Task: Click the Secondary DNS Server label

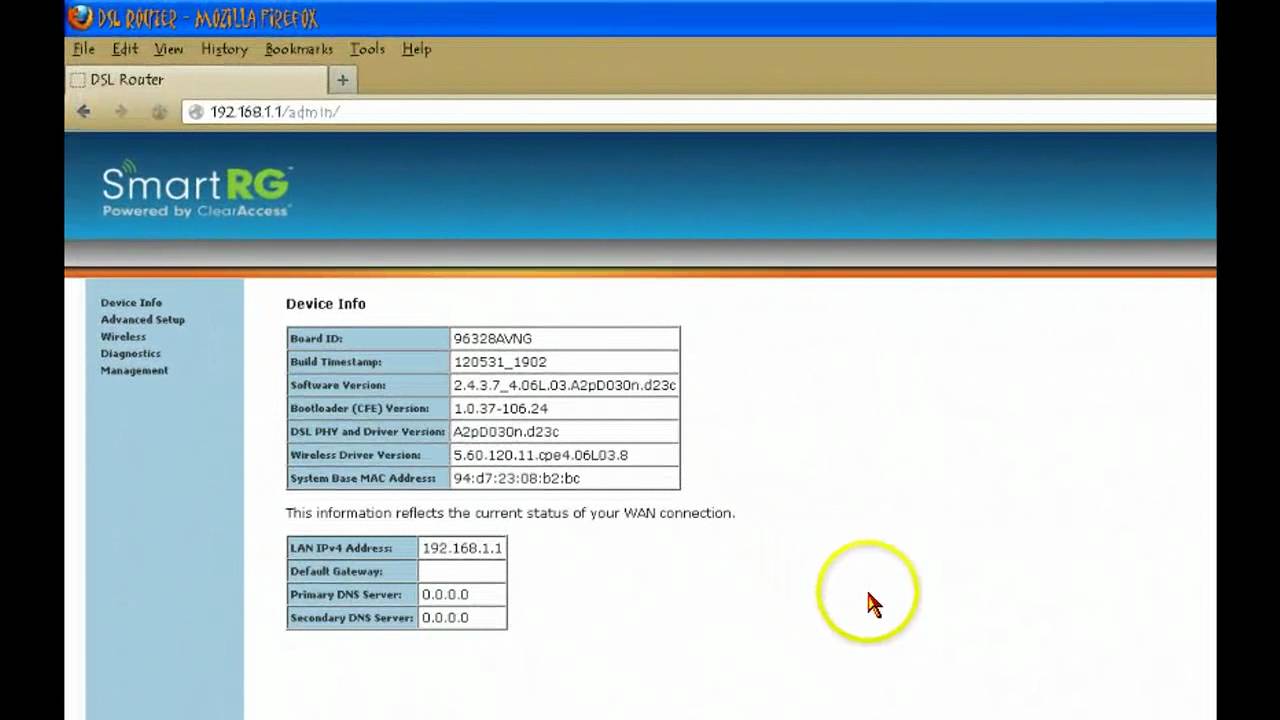Action: click(x=352, y=618)
